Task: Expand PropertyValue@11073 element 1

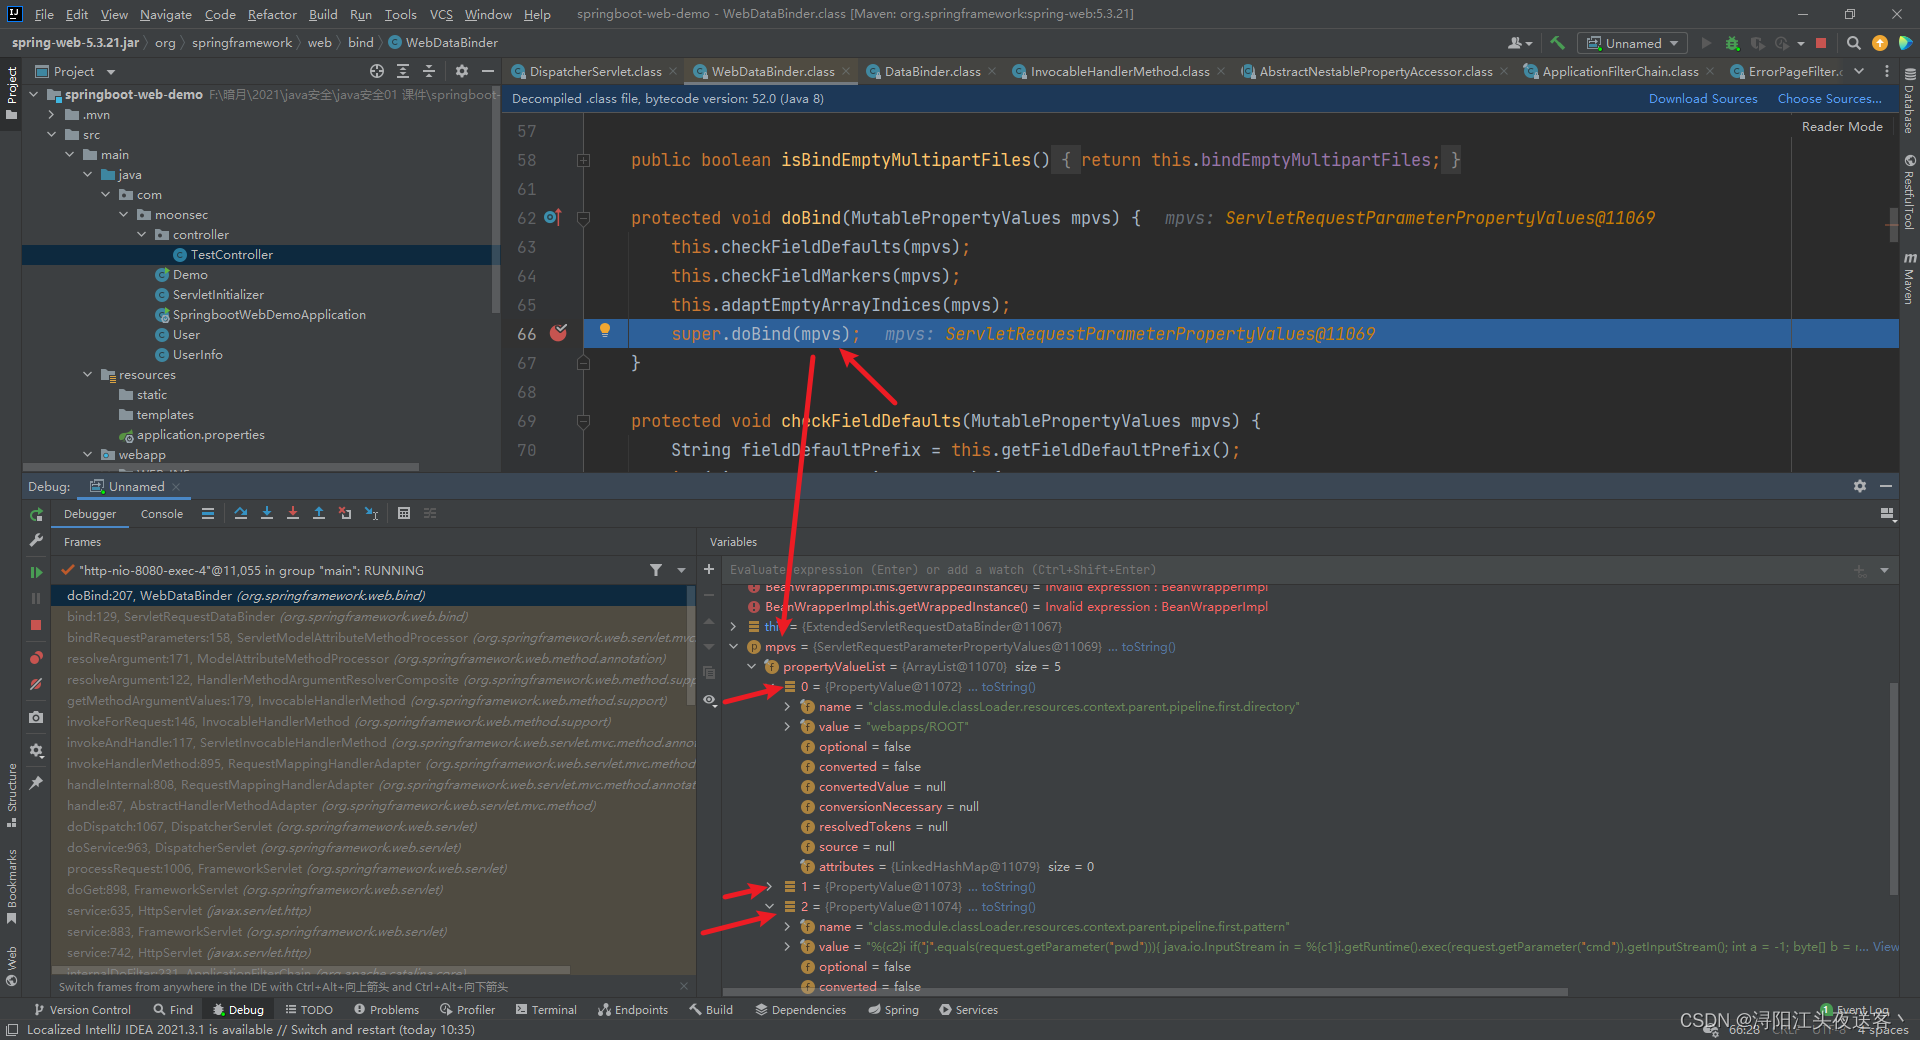Action: pos(770,887)
